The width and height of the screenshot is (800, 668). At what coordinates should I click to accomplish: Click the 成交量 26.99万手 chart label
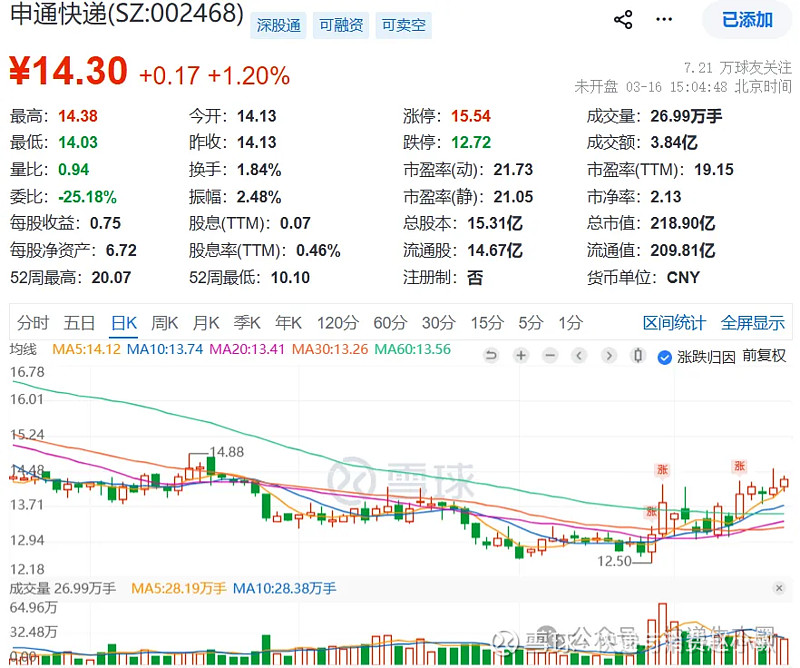pos(63,588)
